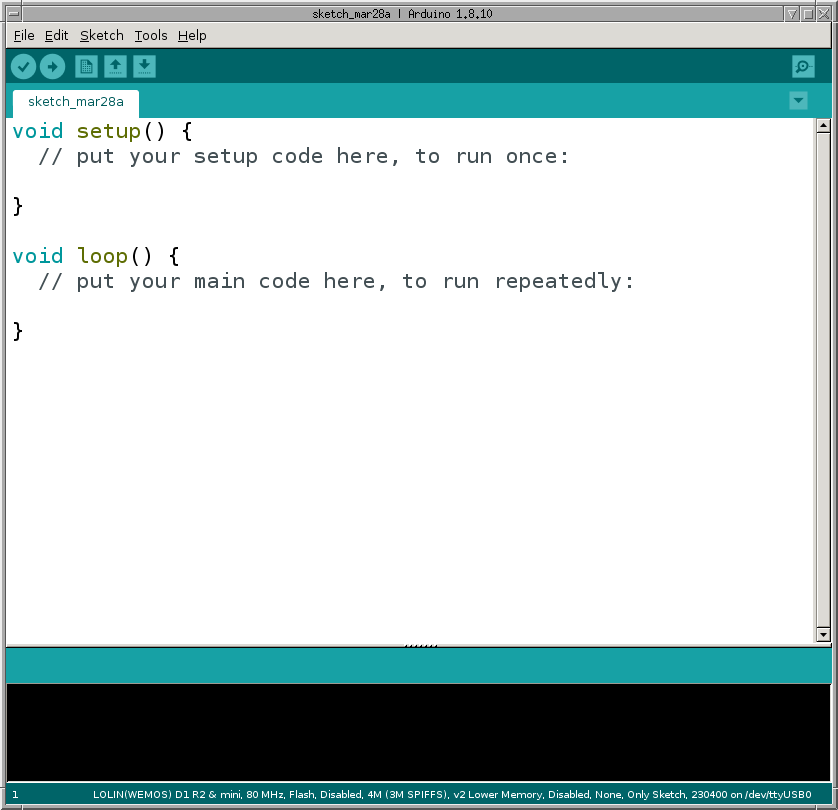
Task: Save the sketch using the down-arrow icon
Action: [x=144, y=67]
